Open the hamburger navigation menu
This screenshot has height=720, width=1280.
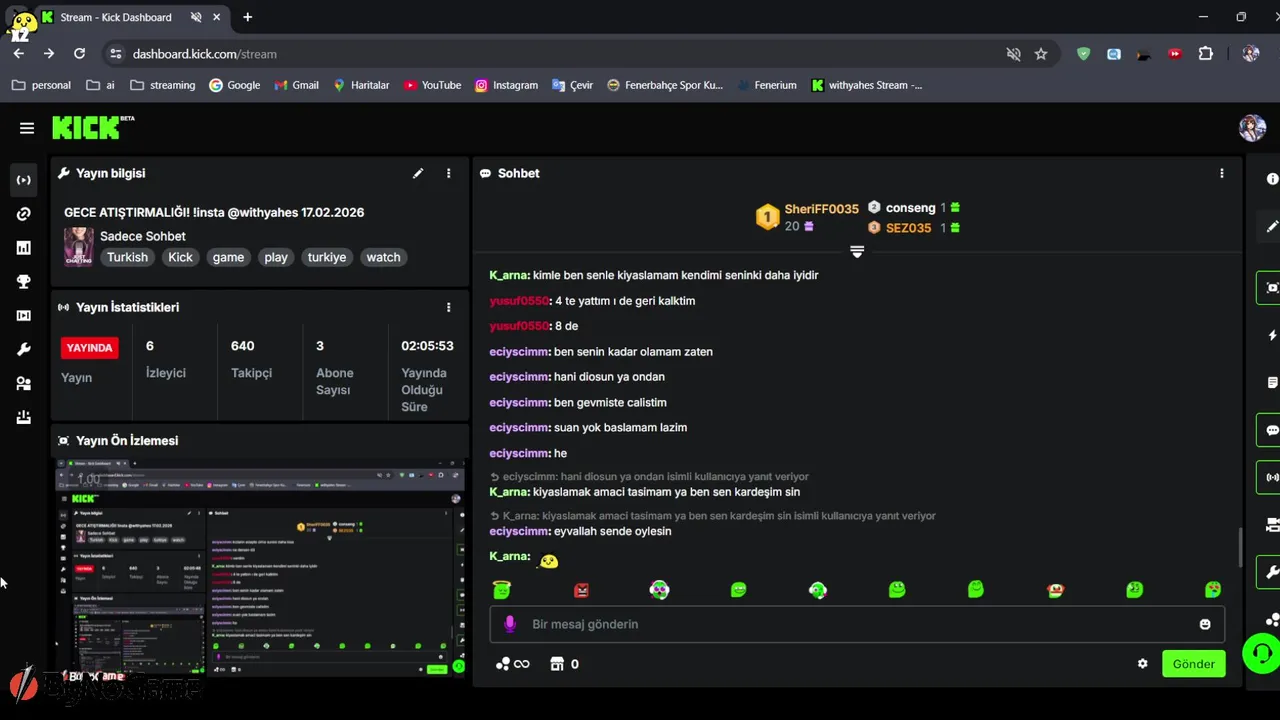tap(27, 128)
